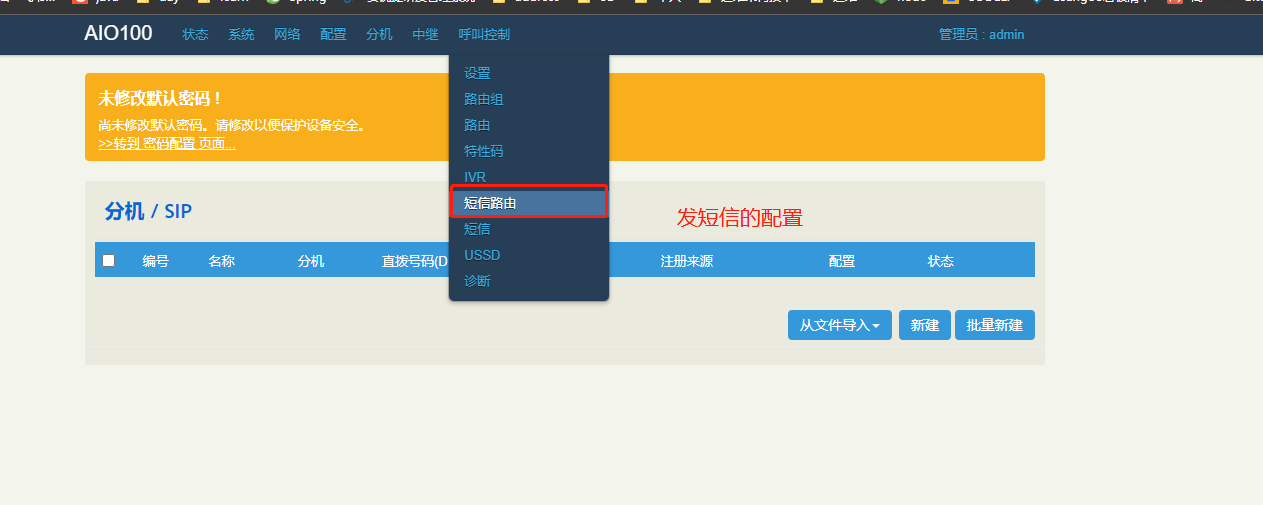
Task: Click the 注册来源 column header
Action: tap(686, 261)
